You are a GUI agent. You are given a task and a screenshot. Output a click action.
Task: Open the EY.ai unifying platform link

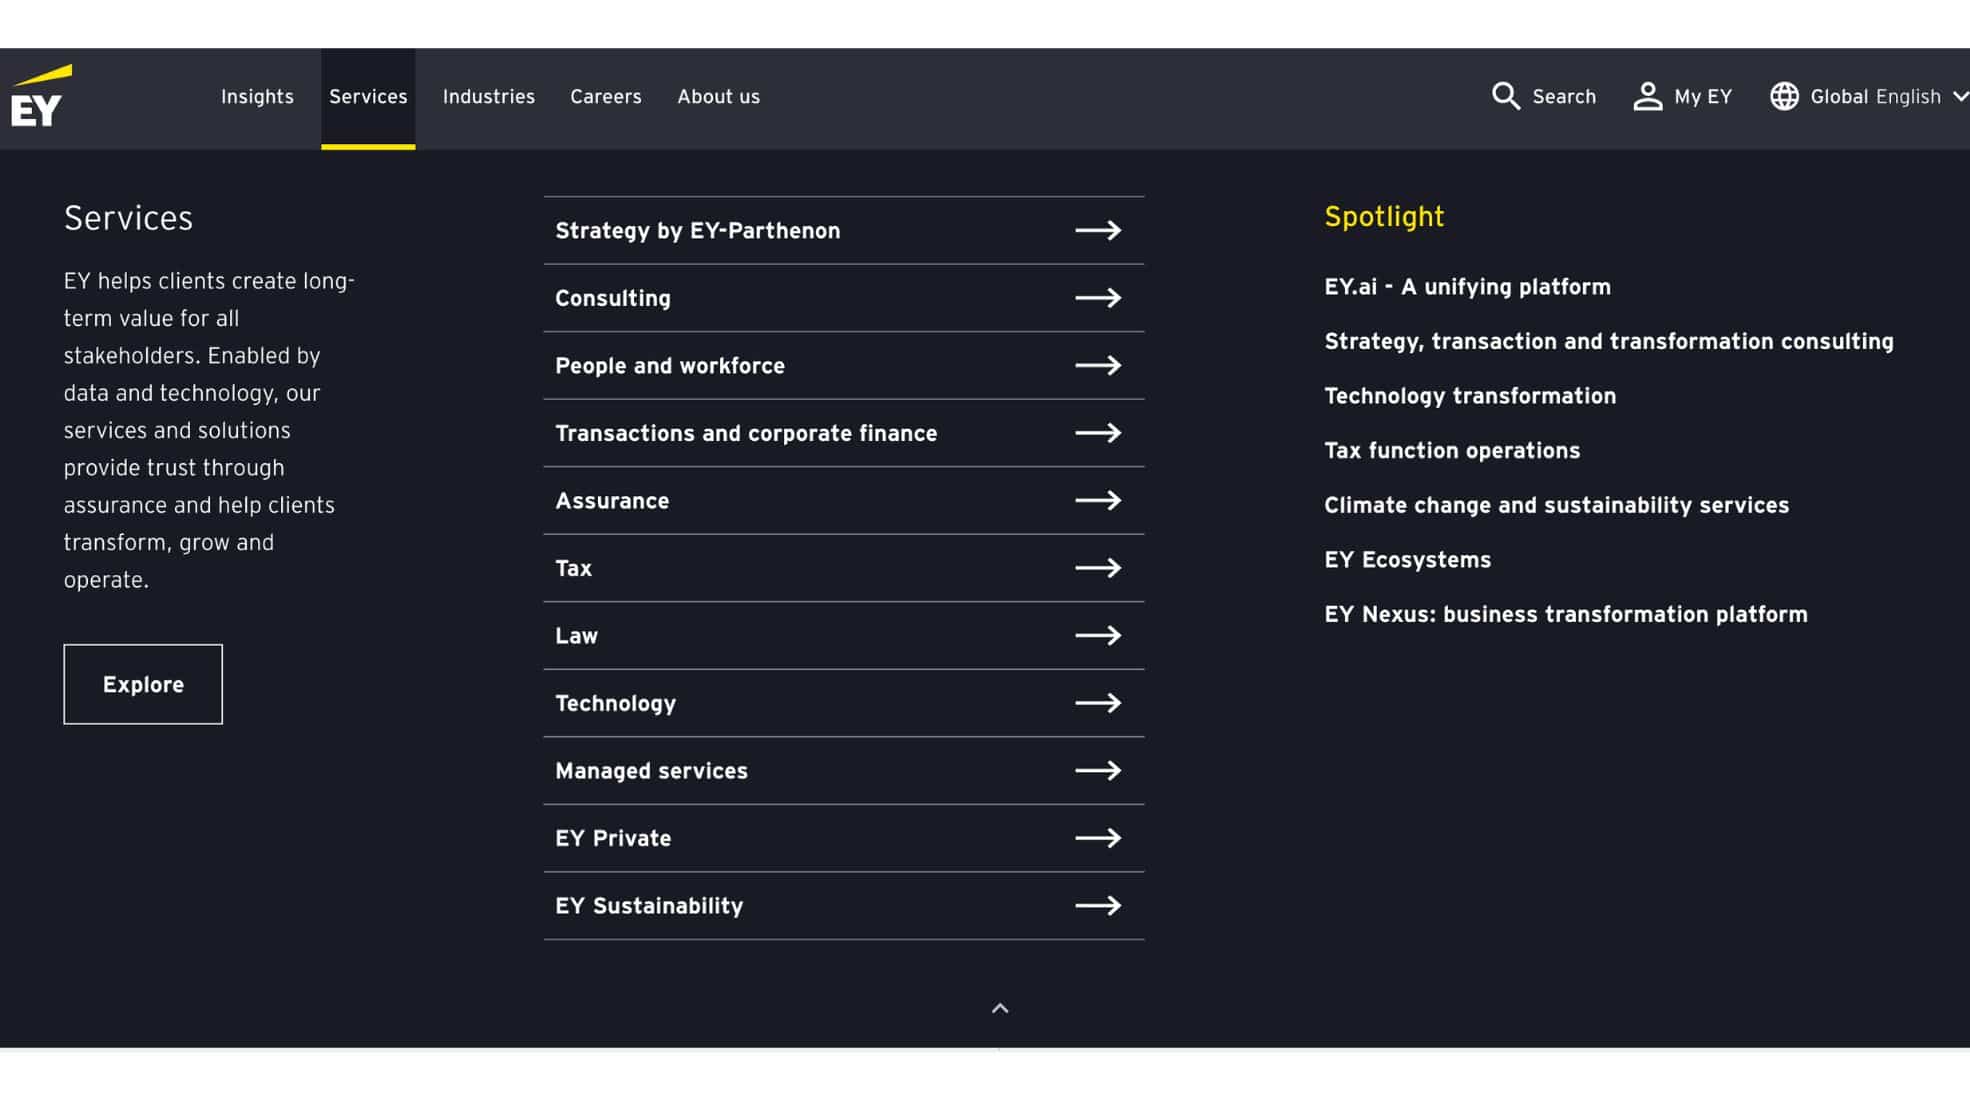click(1467, 287)
